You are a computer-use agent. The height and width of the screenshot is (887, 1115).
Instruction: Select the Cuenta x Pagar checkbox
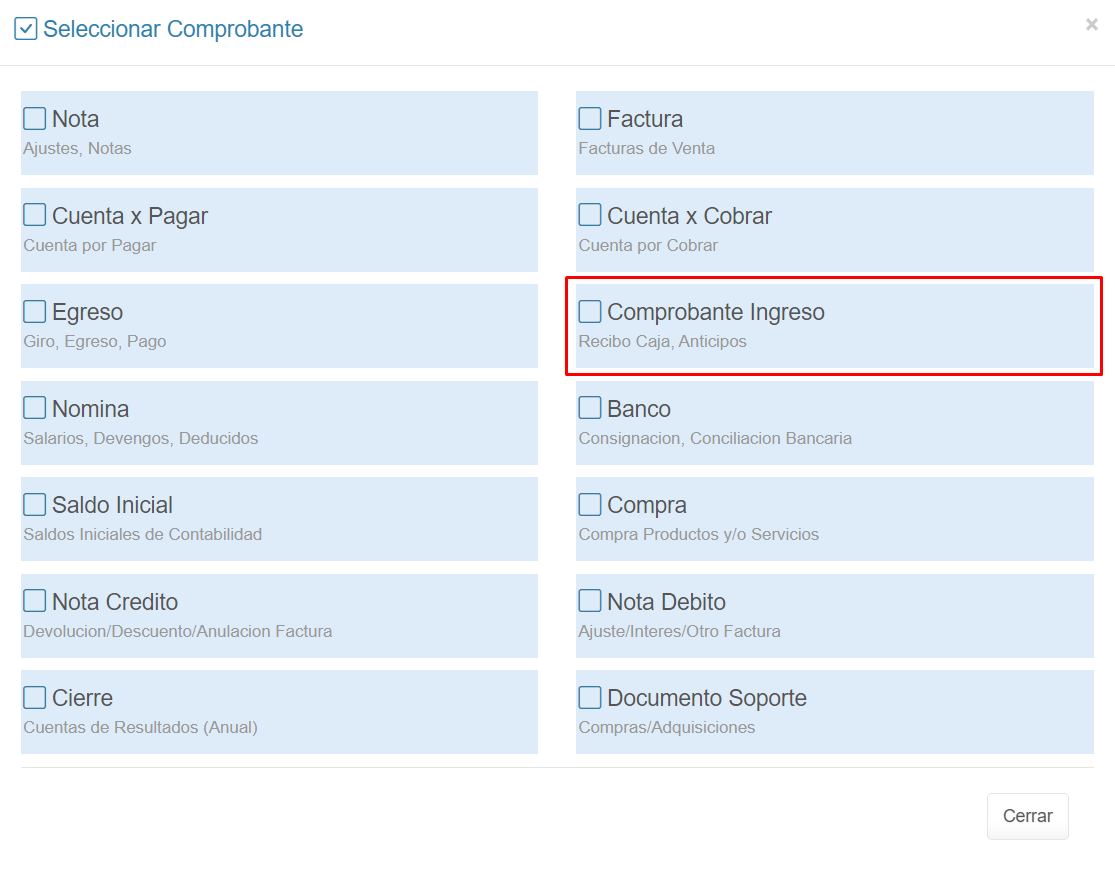click(35, 215)
